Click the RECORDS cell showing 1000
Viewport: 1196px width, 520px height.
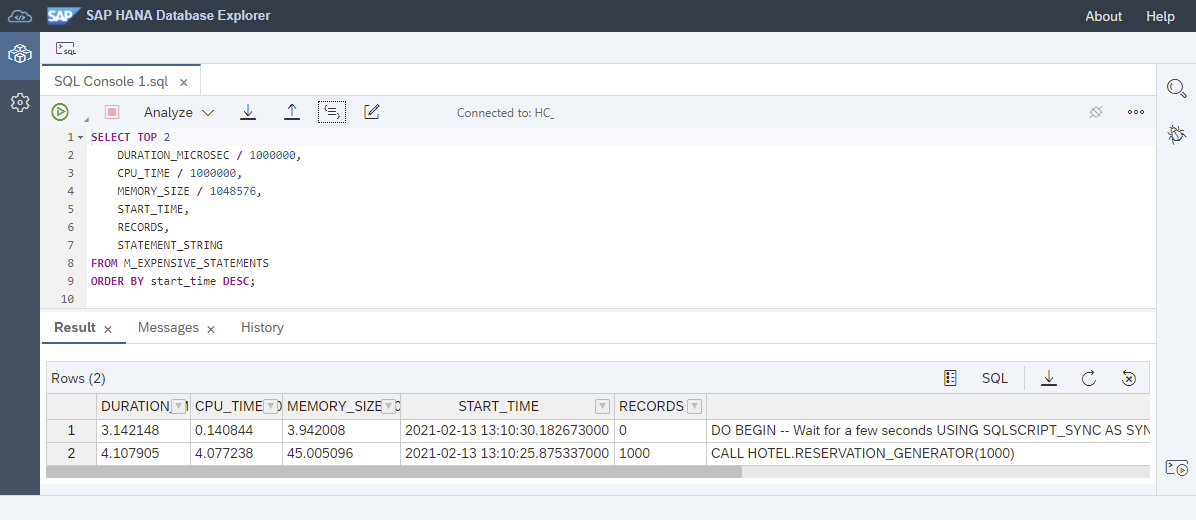[x=661, y=454]
